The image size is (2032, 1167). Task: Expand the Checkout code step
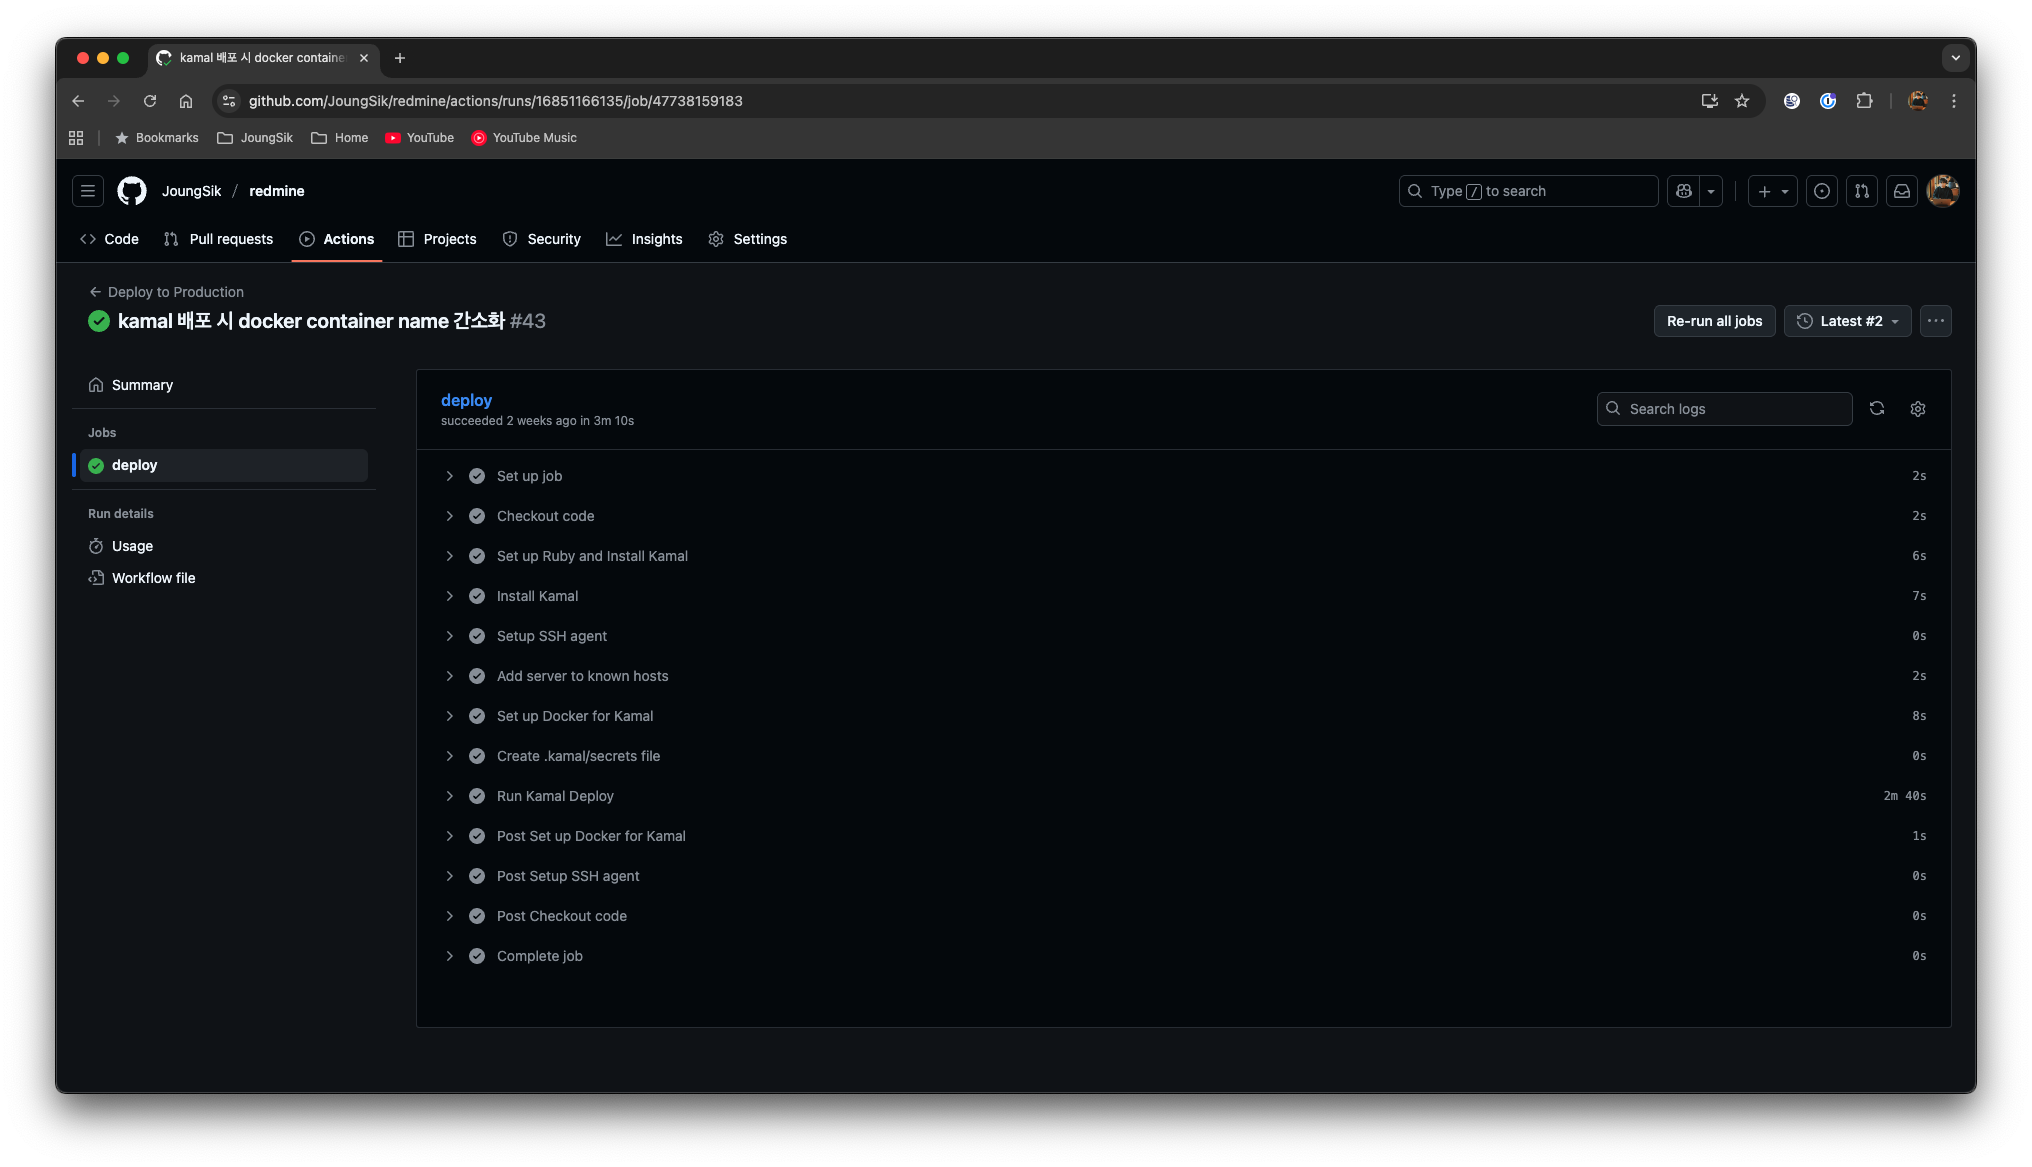pyautogui.click(x=1184, y=516)
